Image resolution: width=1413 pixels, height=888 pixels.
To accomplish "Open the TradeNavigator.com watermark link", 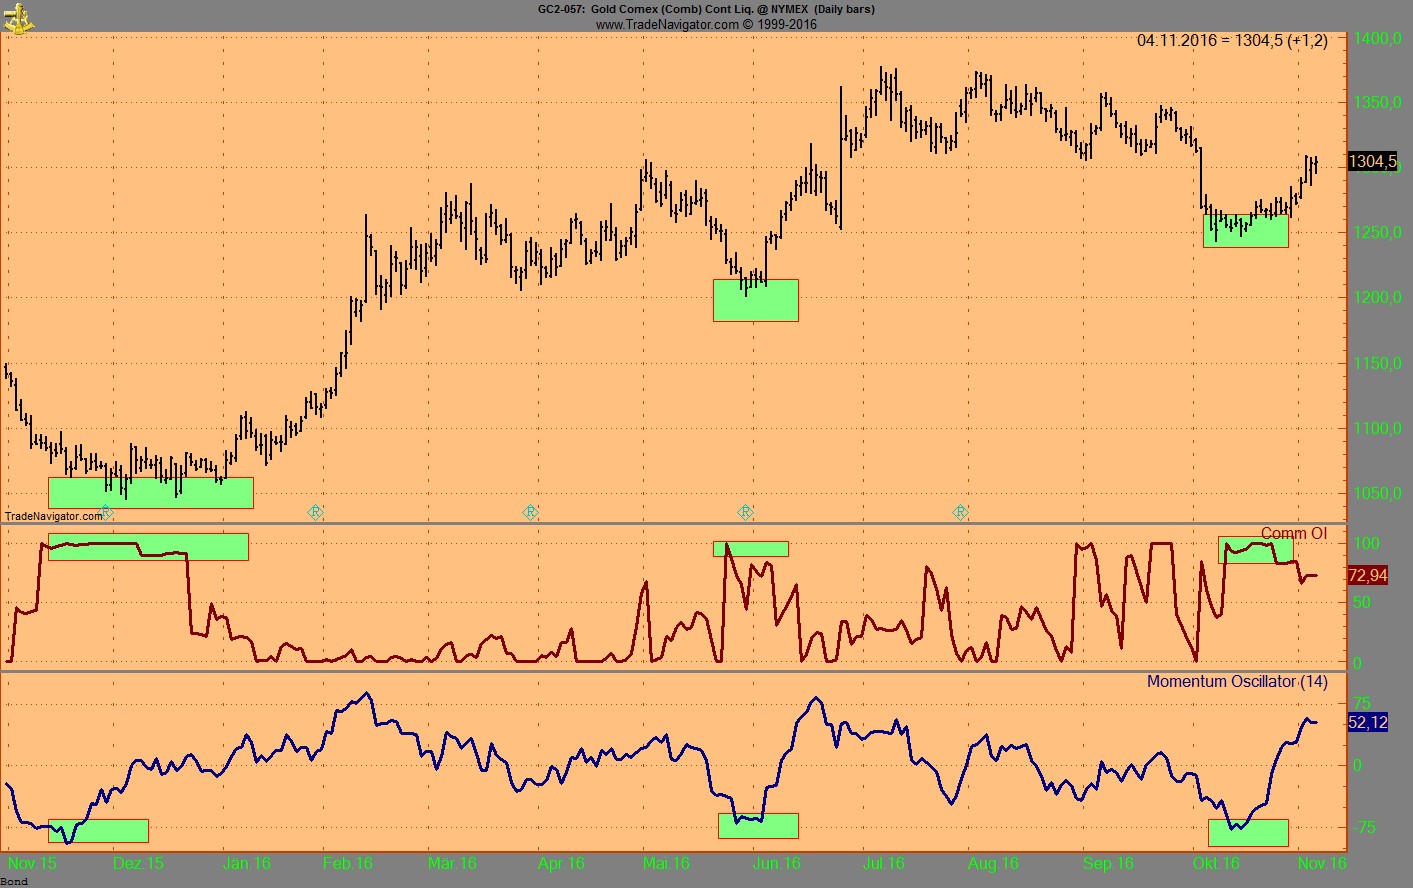I will coord(54,517).
